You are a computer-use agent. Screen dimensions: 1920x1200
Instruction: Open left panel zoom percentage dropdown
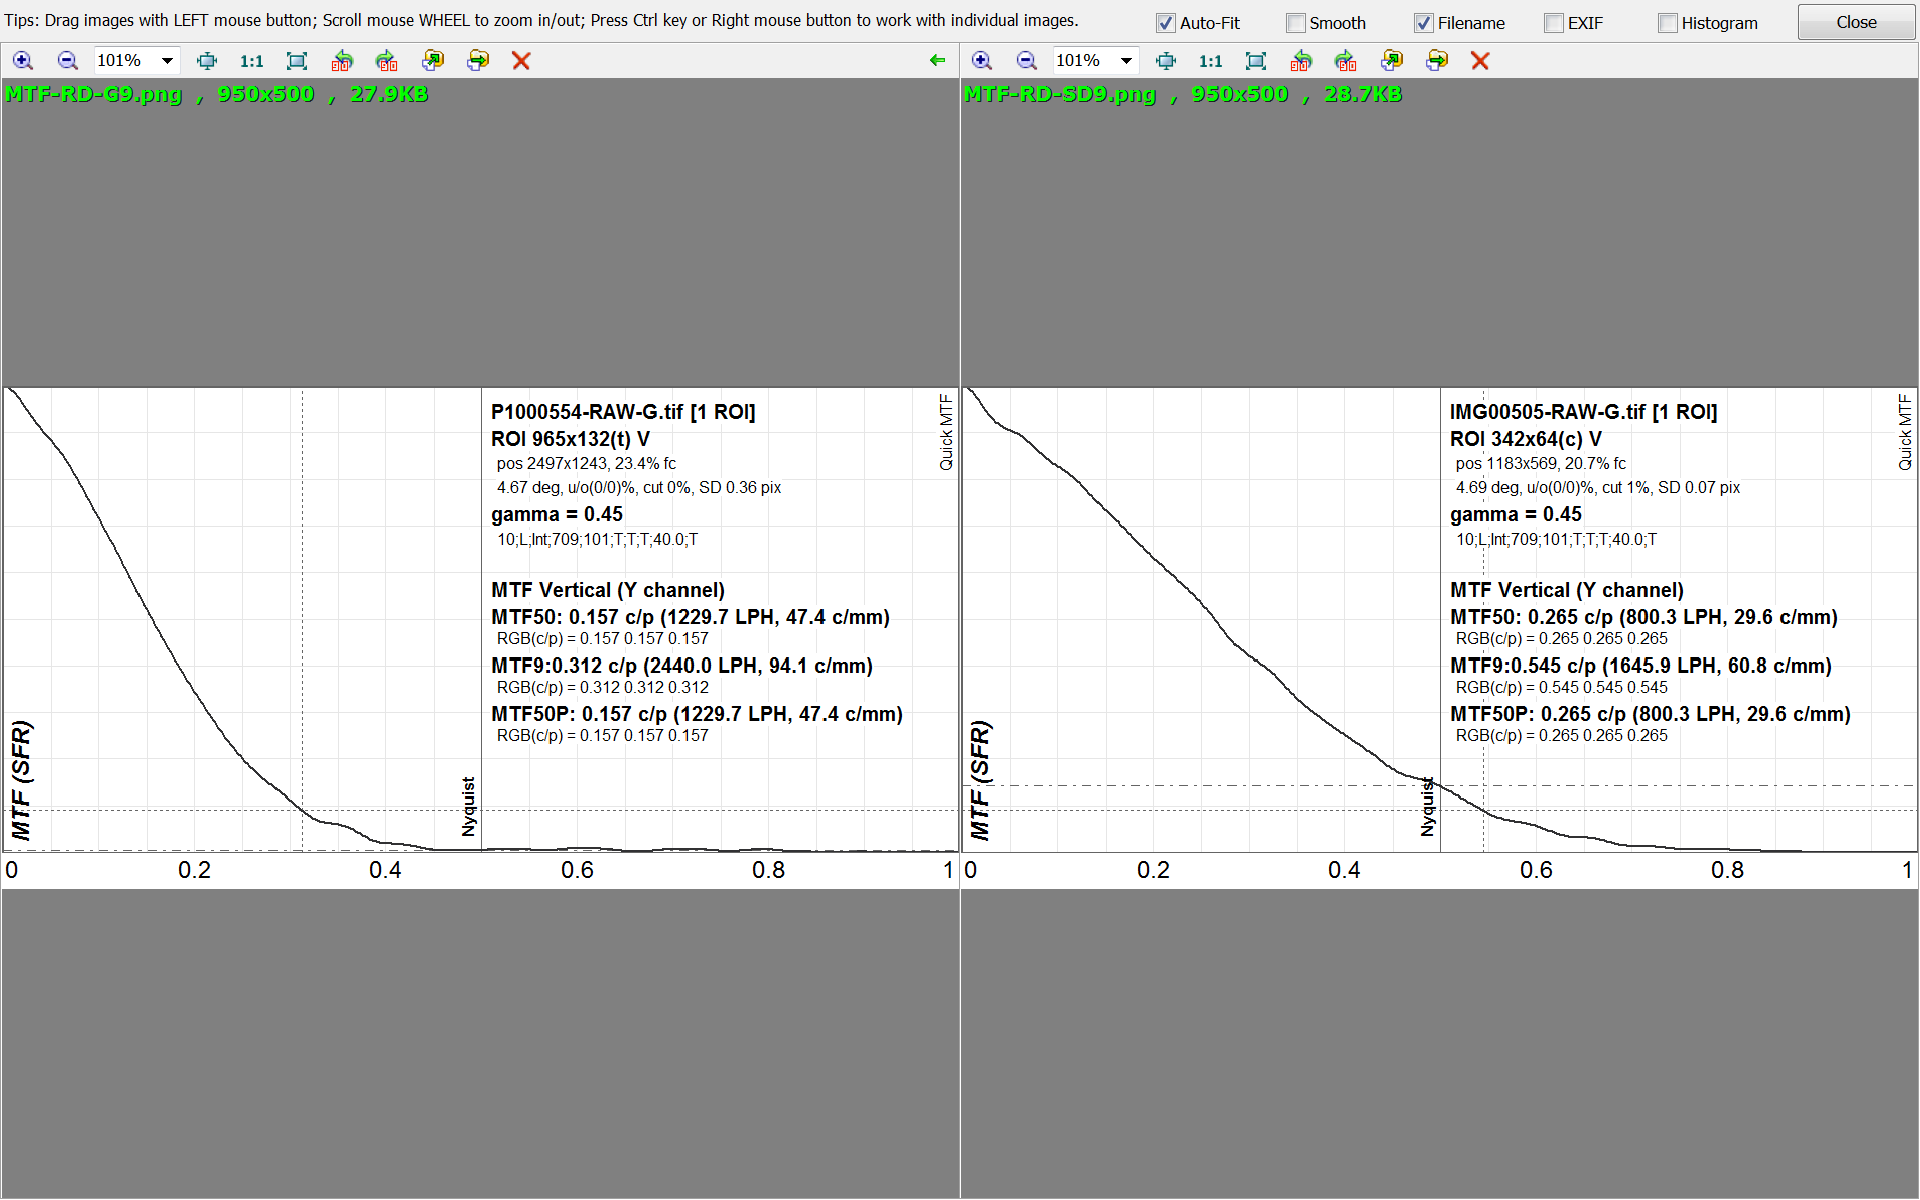(167, 61)
